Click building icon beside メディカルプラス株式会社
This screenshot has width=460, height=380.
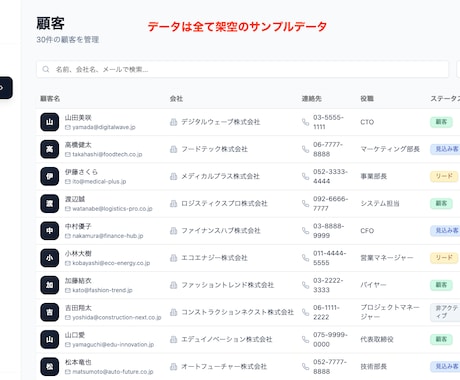click(173, 176)
